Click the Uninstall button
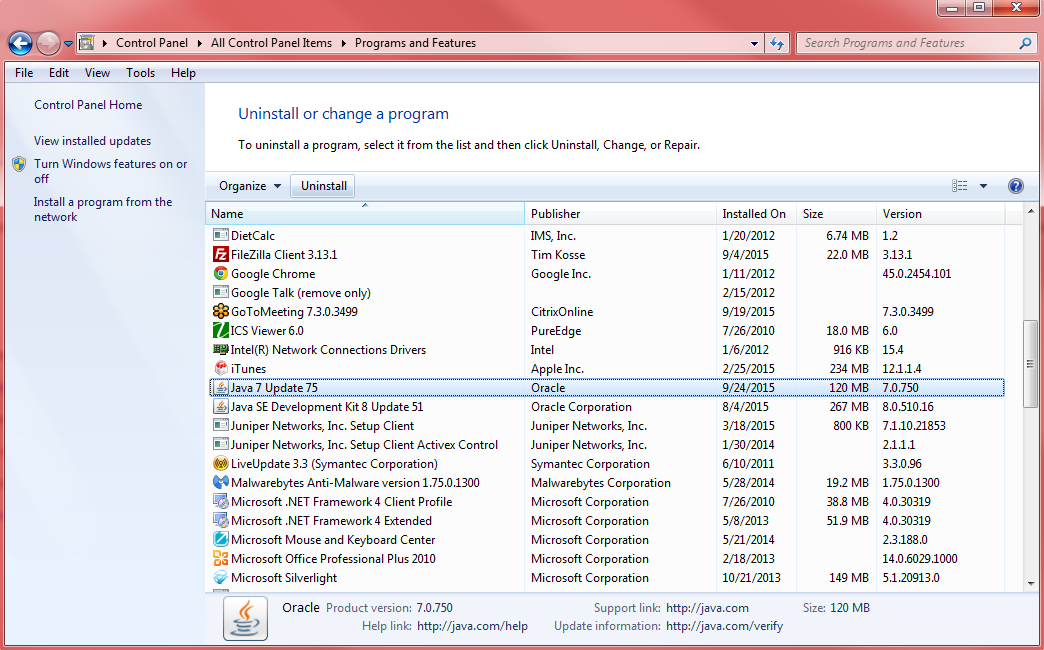The width and height of the screenshot is (1044, 650). coord(324,186)
